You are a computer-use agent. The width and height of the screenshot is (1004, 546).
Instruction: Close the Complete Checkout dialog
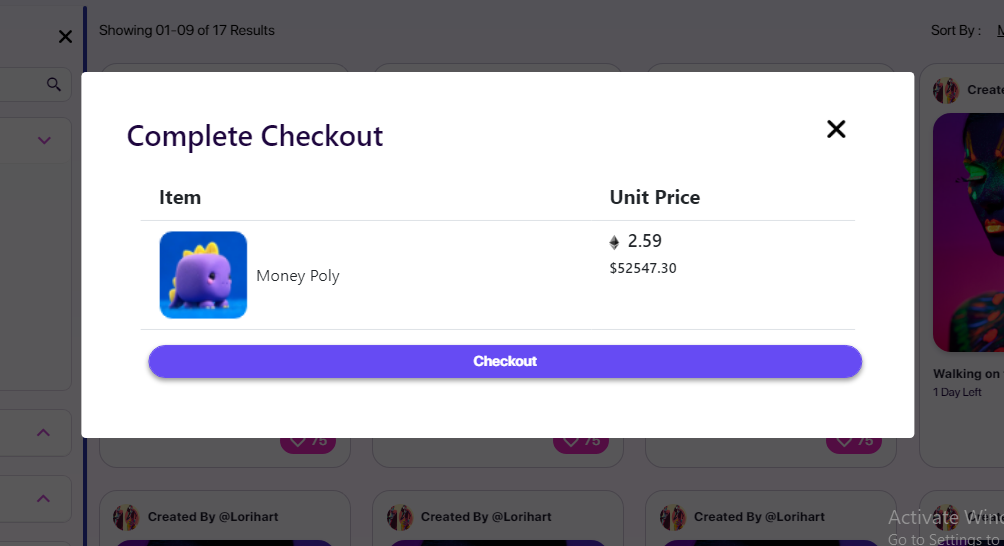pos(836,129)
